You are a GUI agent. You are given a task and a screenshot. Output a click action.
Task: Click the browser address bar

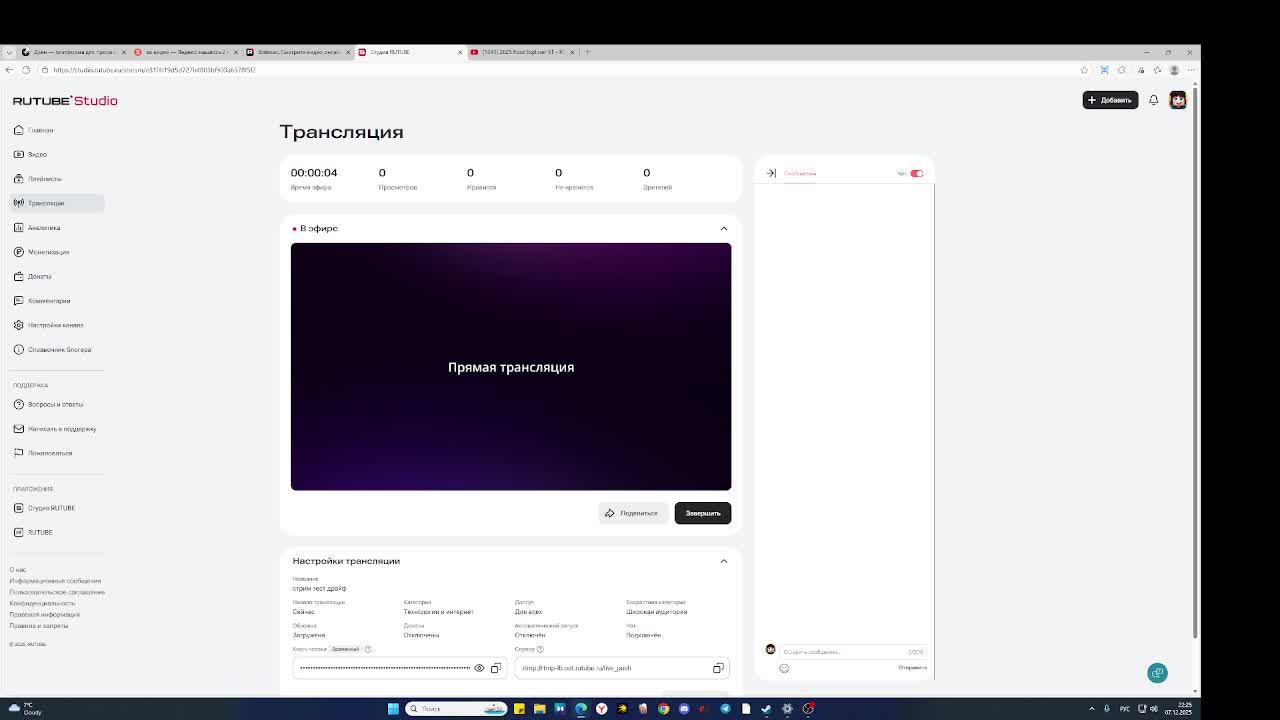[560, 70]
